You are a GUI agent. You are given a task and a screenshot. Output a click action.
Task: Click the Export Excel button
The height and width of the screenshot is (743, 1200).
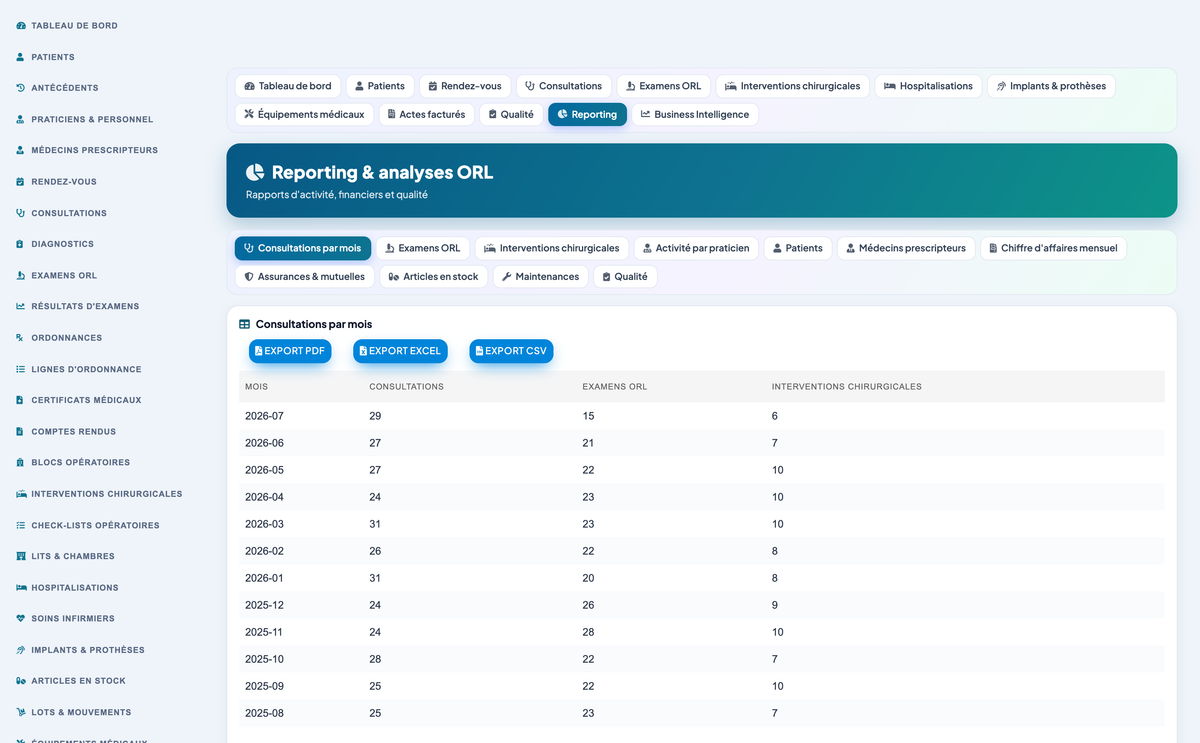point(400,351)
